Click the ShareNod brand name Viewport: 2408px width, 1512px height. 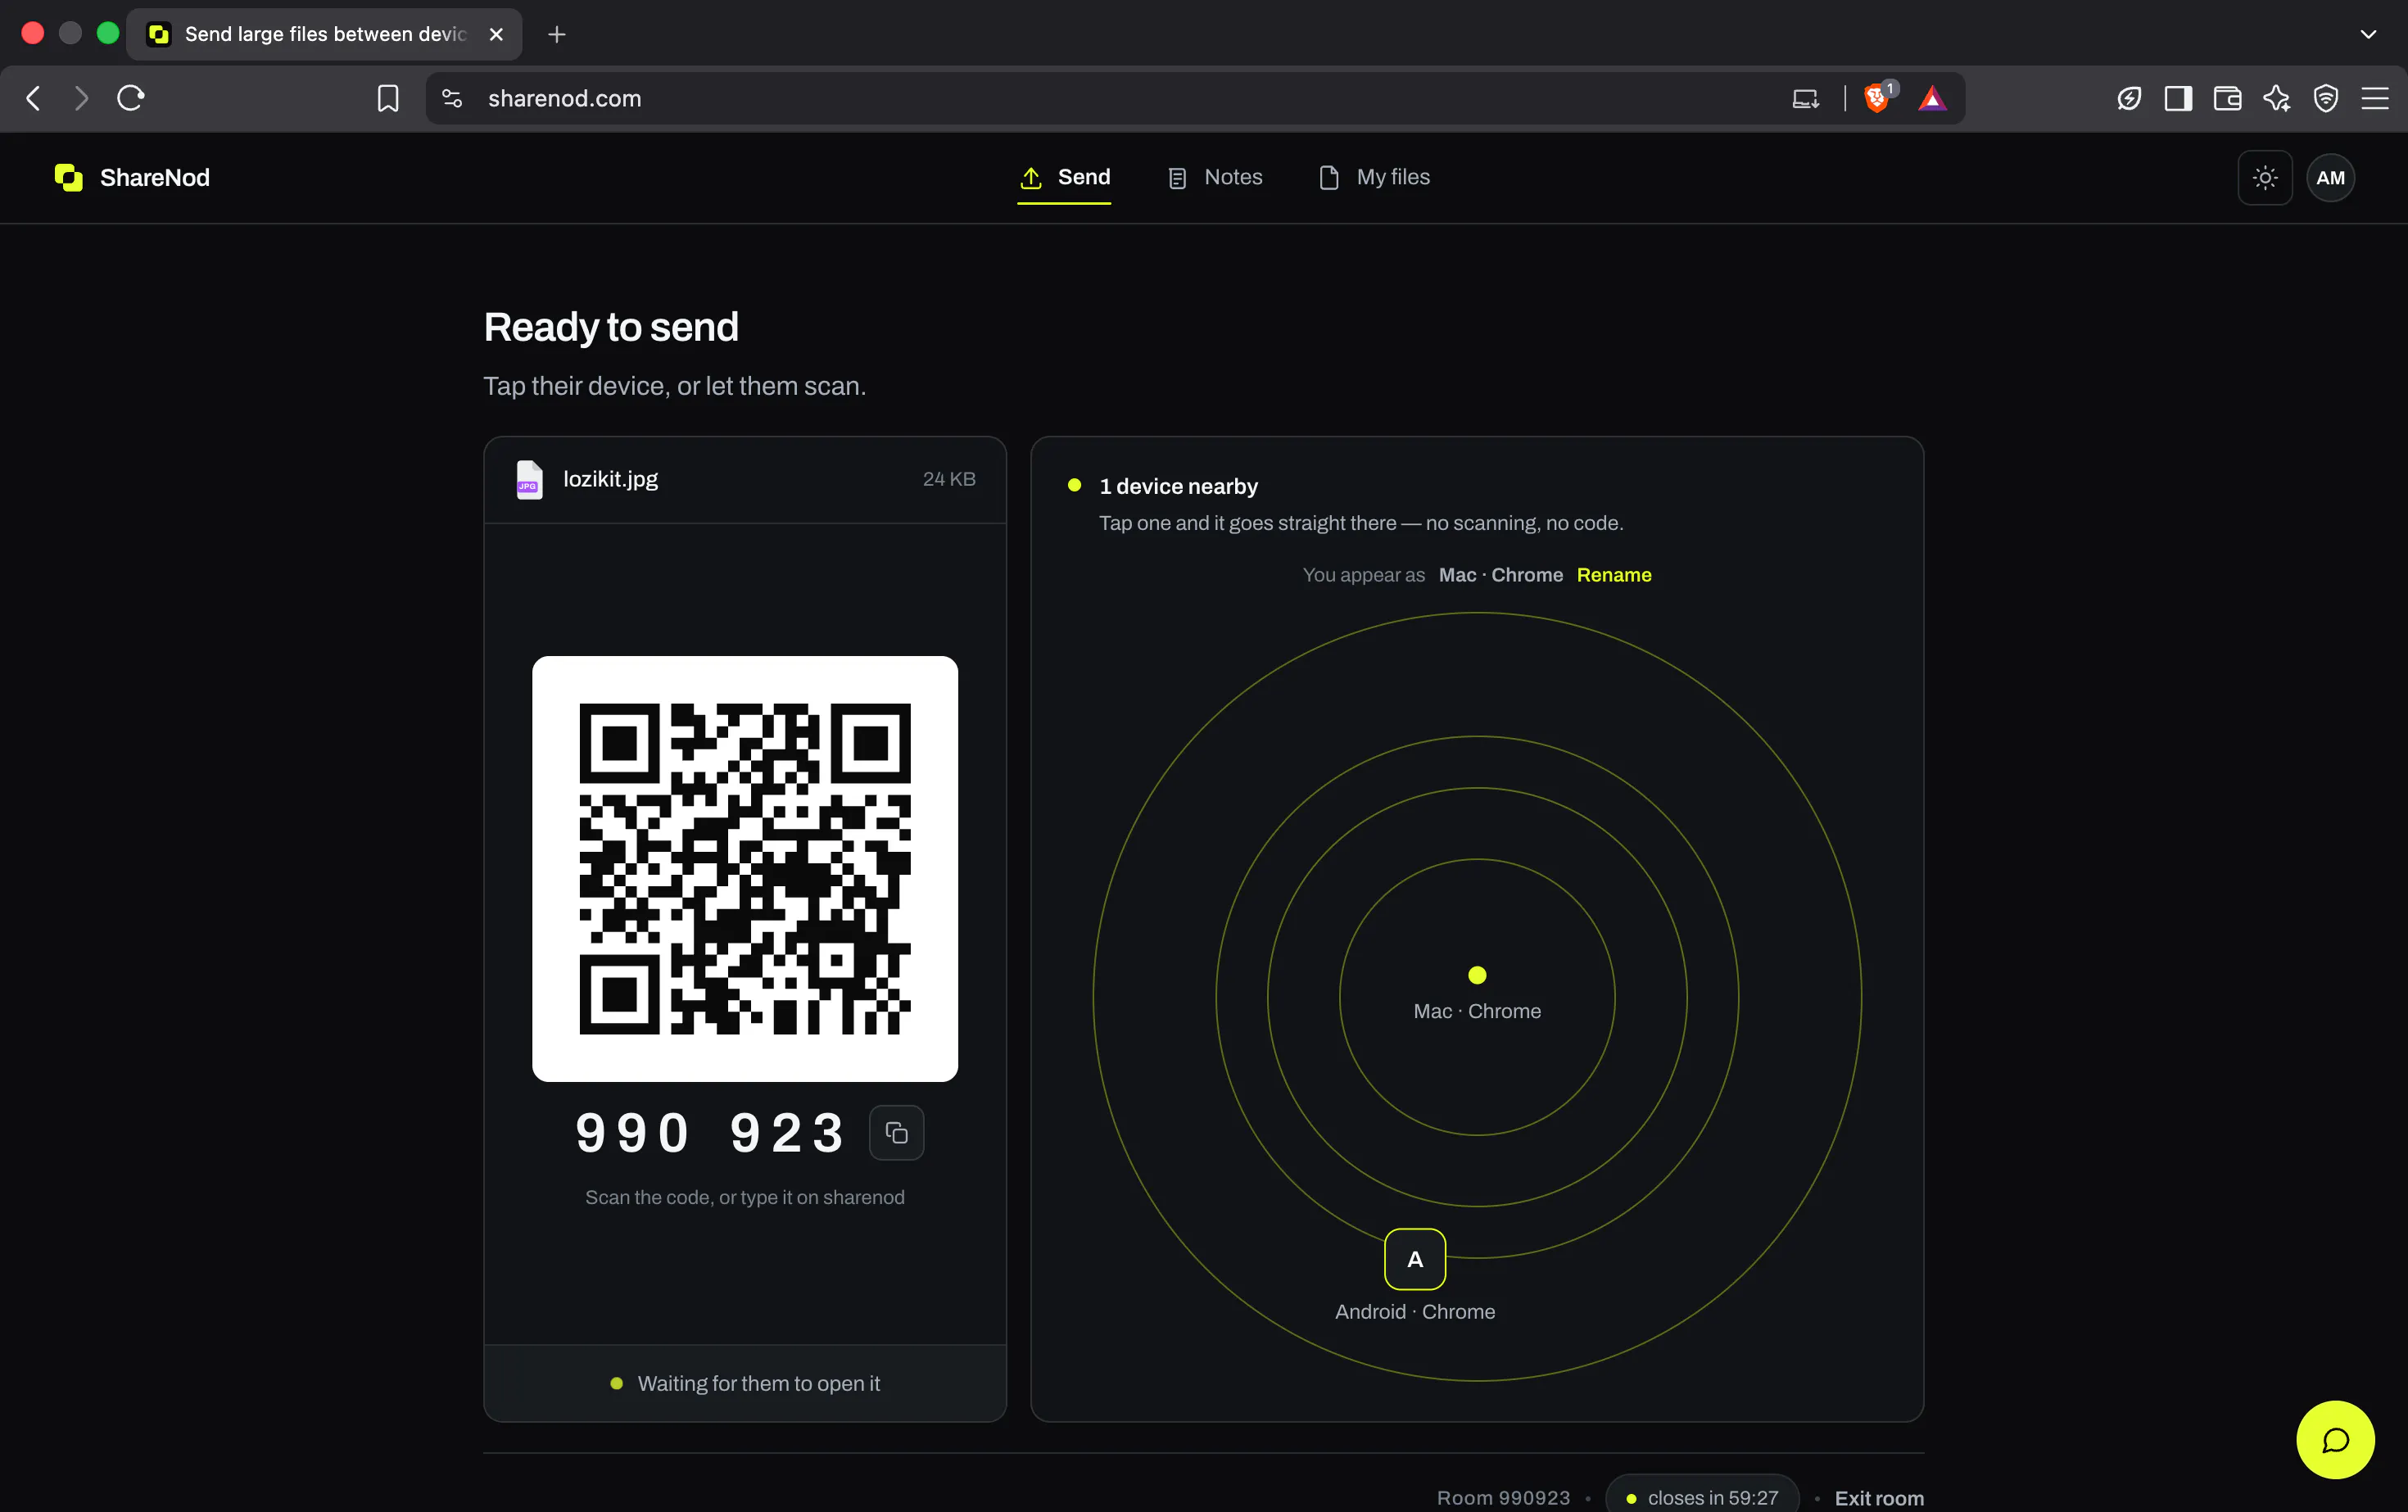(x=155, y=178)
